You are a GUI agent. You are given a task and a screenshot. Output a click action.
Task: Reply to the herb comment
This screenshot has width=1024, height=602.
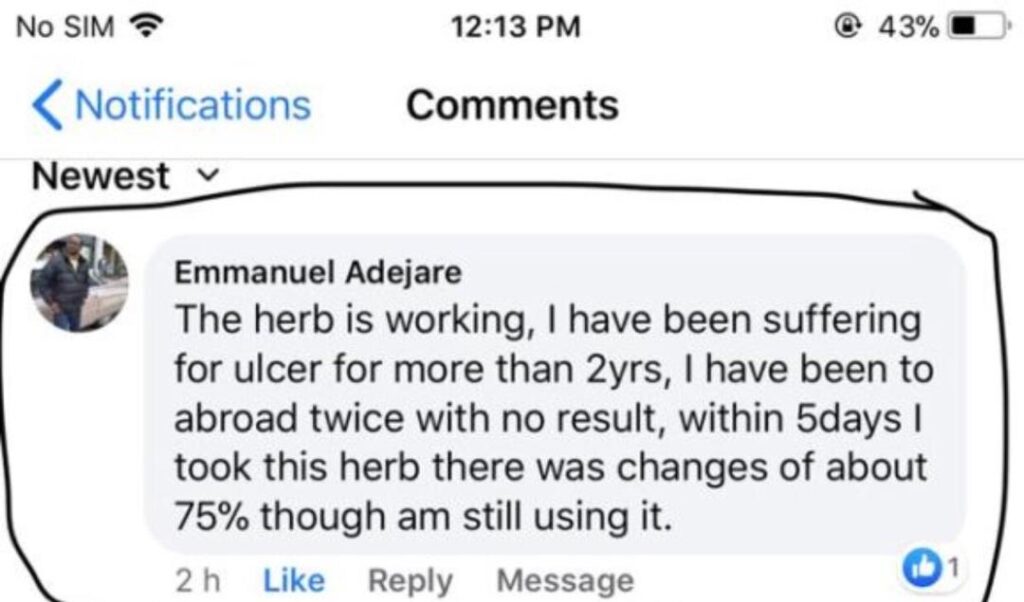pyautogui.click(x=410, y=580)
